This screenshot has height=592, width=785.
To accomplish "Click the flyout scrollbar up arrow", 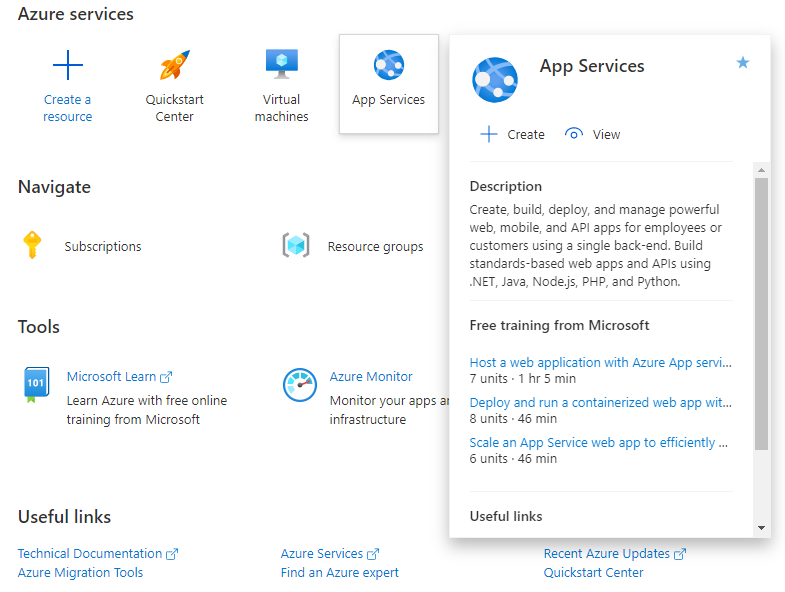I will [761, 170].
